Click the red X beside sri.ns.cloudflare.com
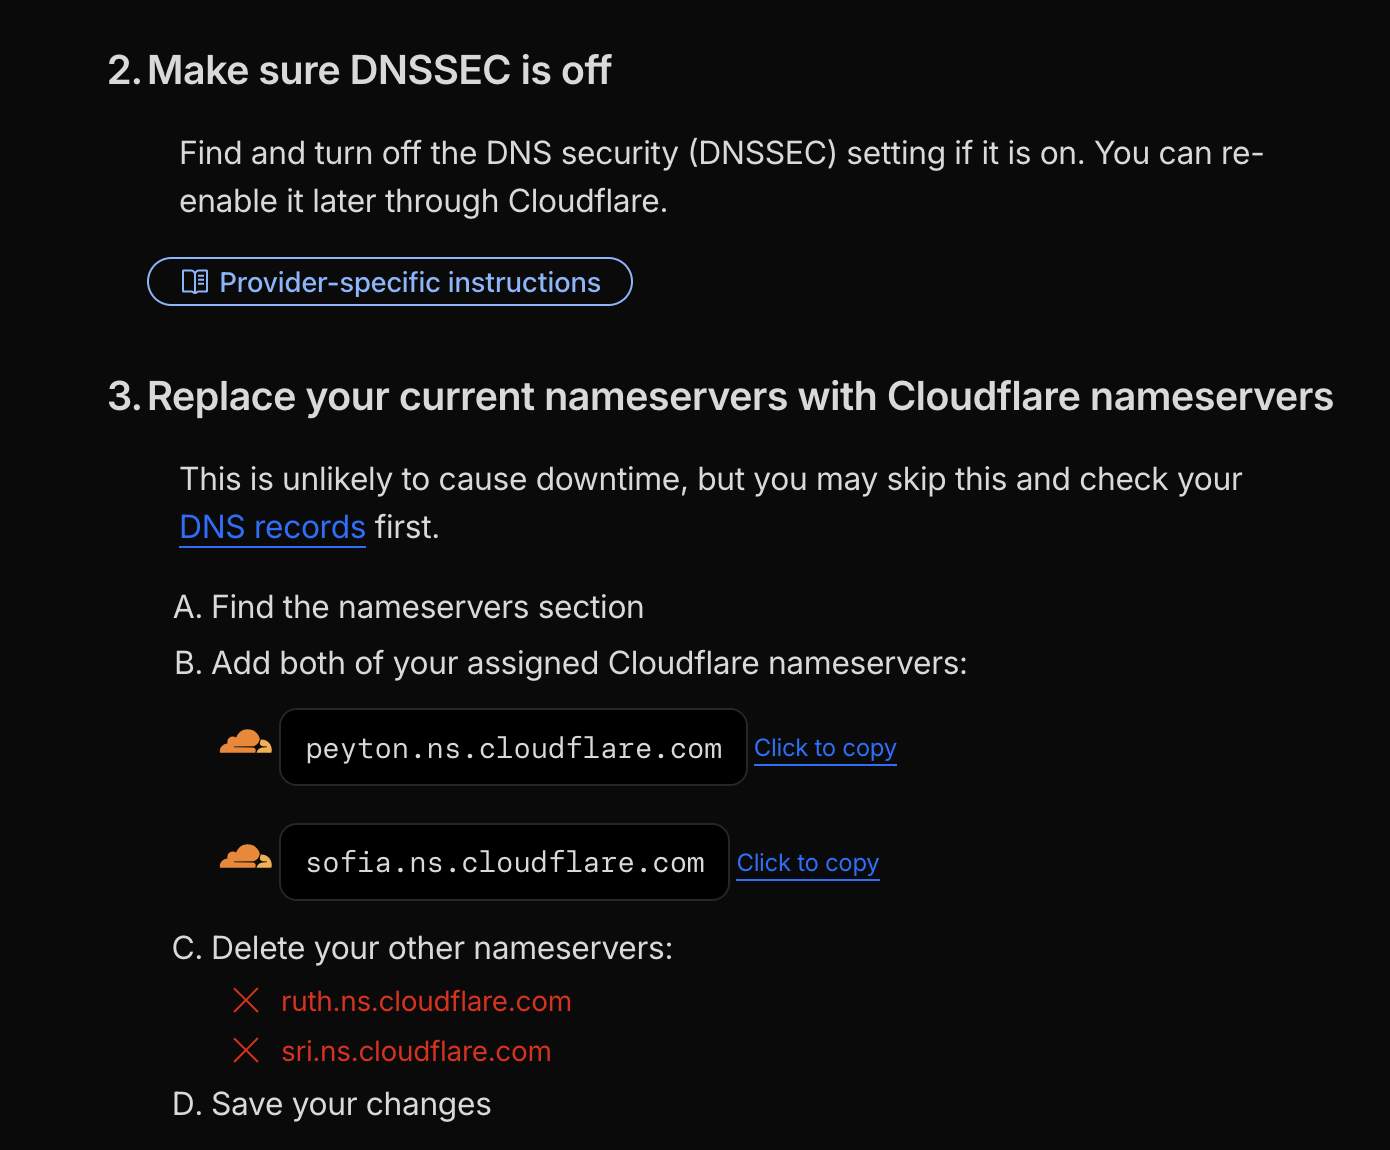The image size is (1390, 1150). [246, 1050]
